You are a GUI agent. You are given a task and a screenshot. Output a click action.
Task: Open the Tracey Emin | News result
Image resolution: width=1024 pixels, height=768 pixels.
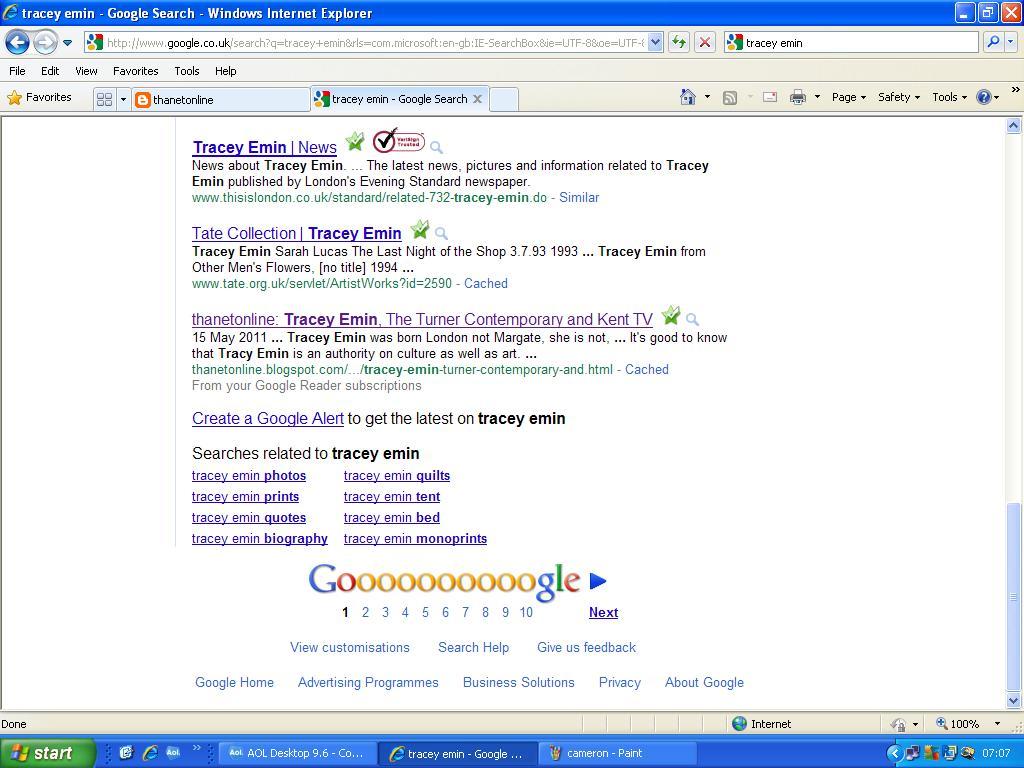coord(264,148)
